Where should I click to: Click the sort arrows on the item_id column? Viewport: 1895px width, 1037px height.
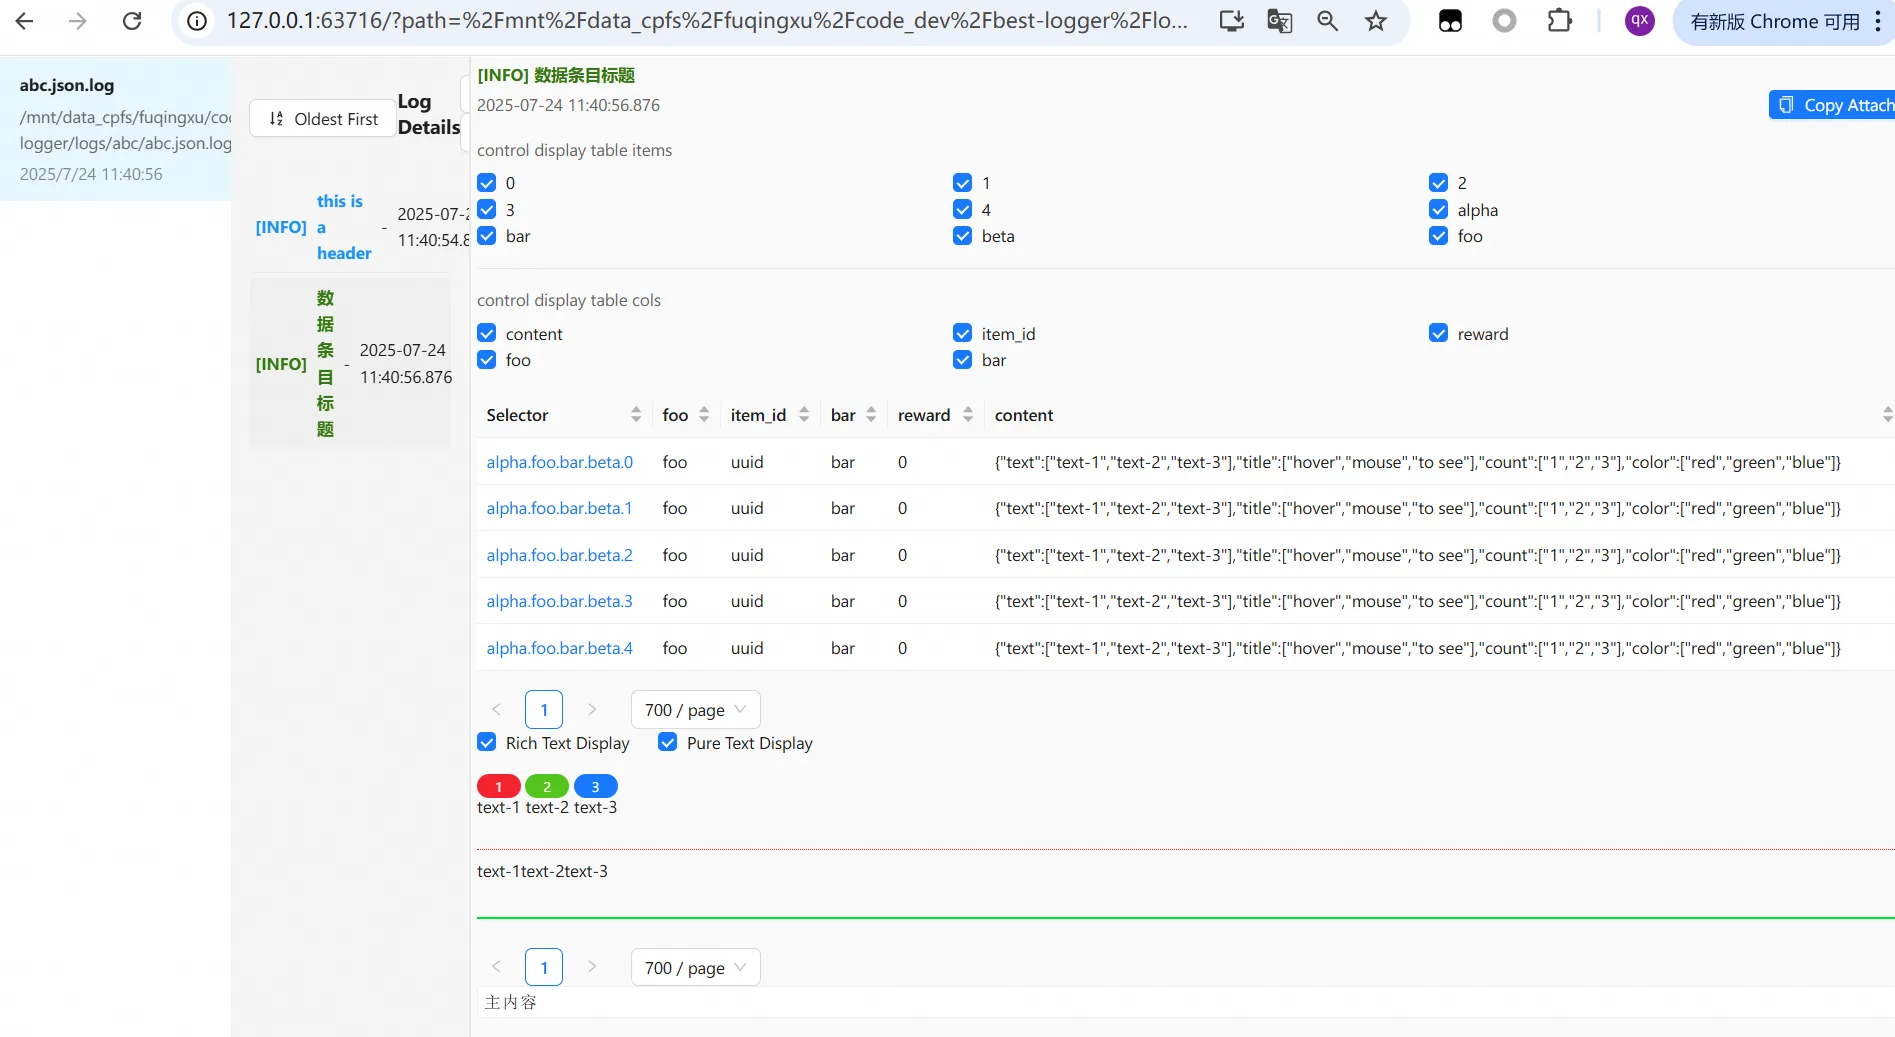pos(805,414)
